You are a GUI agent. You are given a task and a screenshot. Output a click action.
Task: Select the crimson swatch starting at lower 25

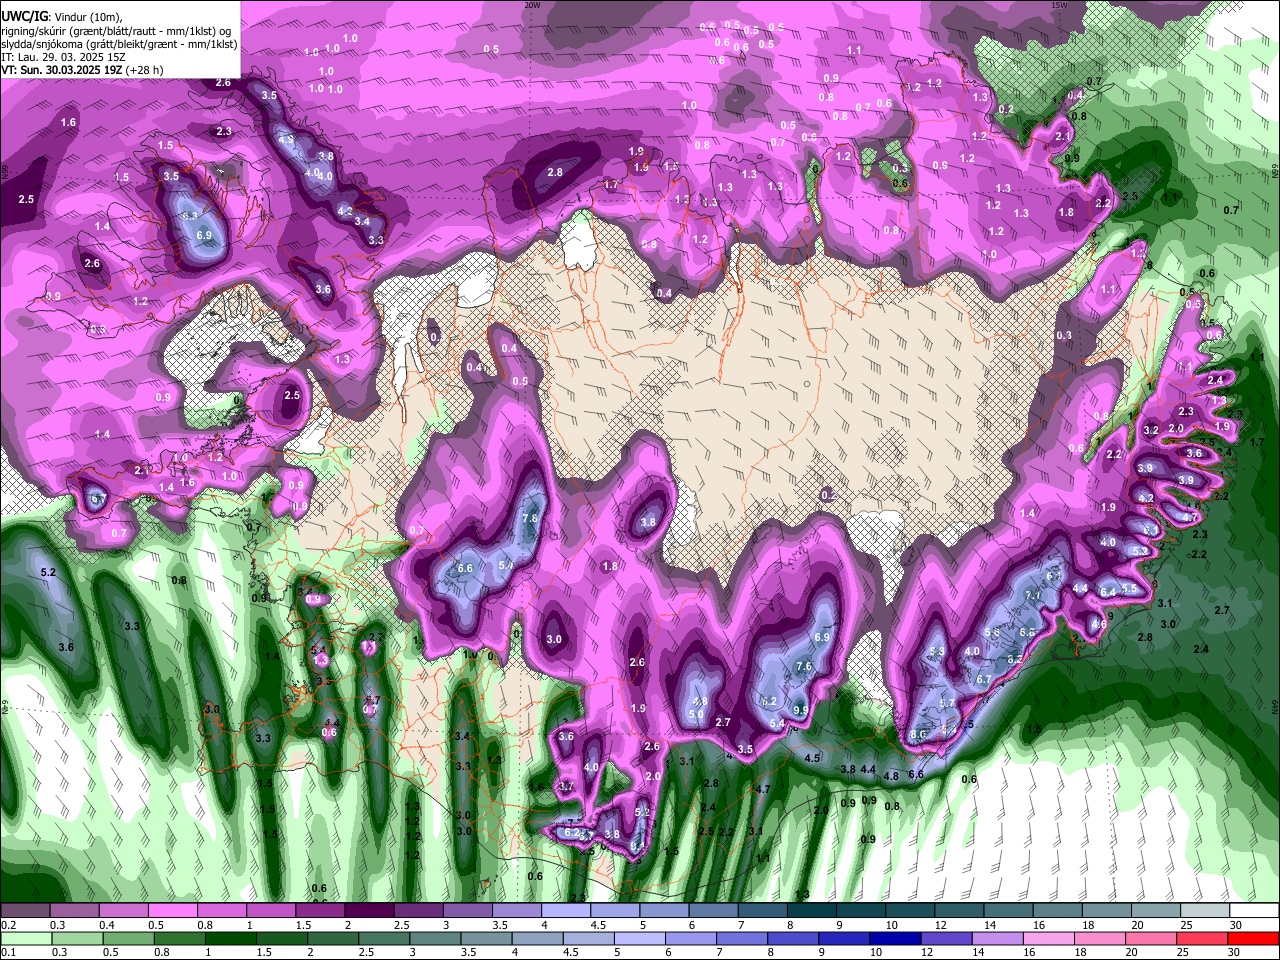[1202, 938]
